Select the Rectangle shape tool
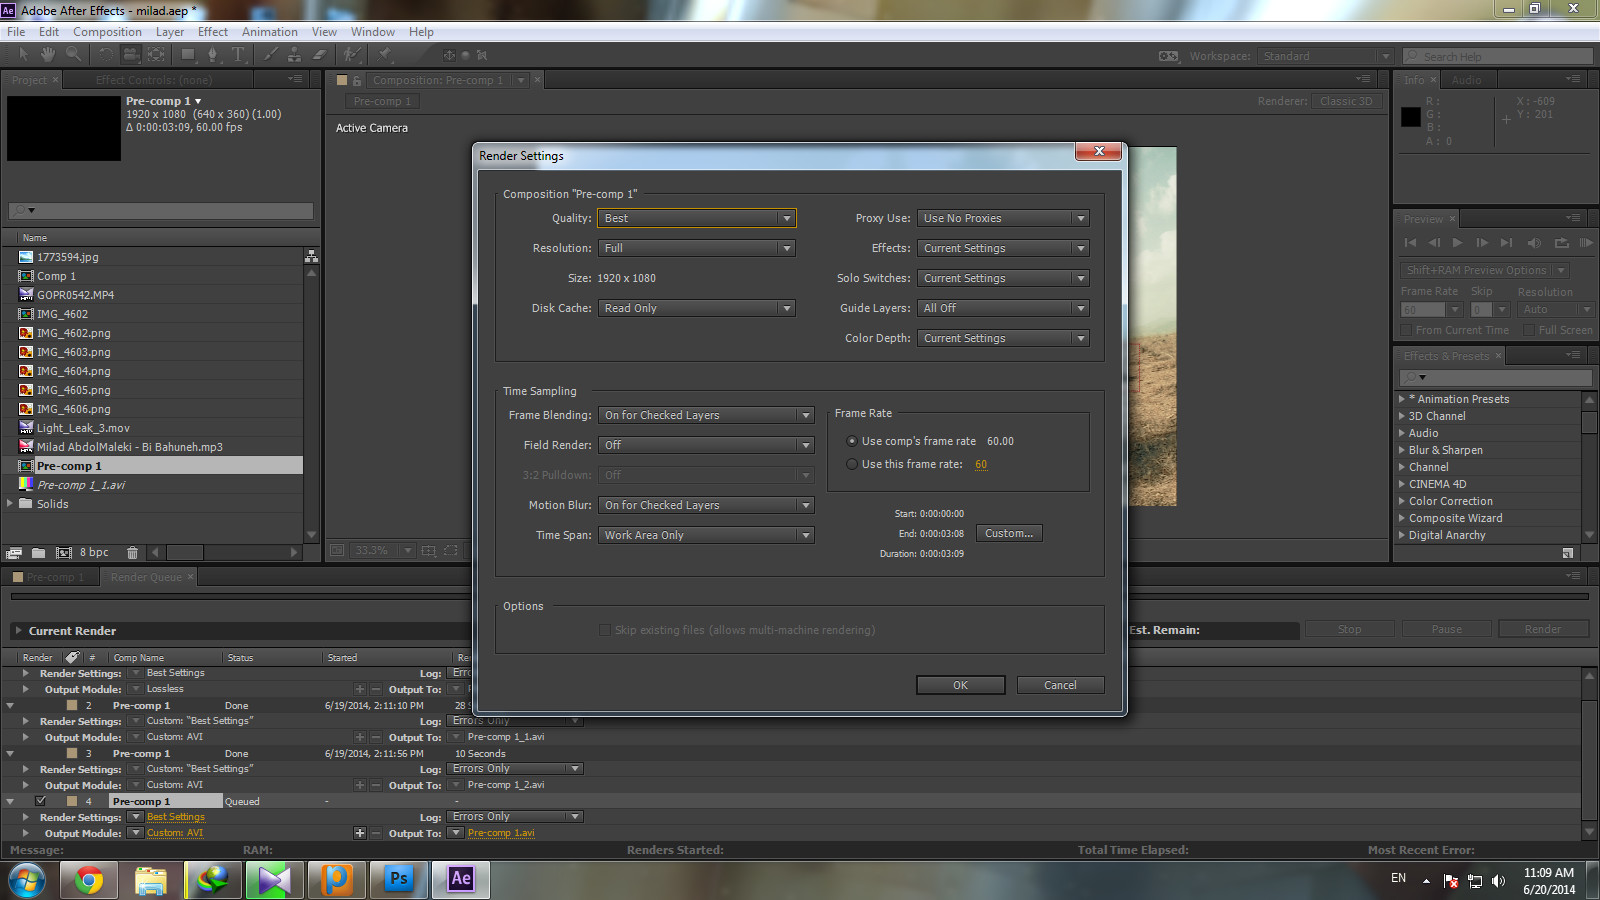This screenshot has height=900, width=1600. 187,54
